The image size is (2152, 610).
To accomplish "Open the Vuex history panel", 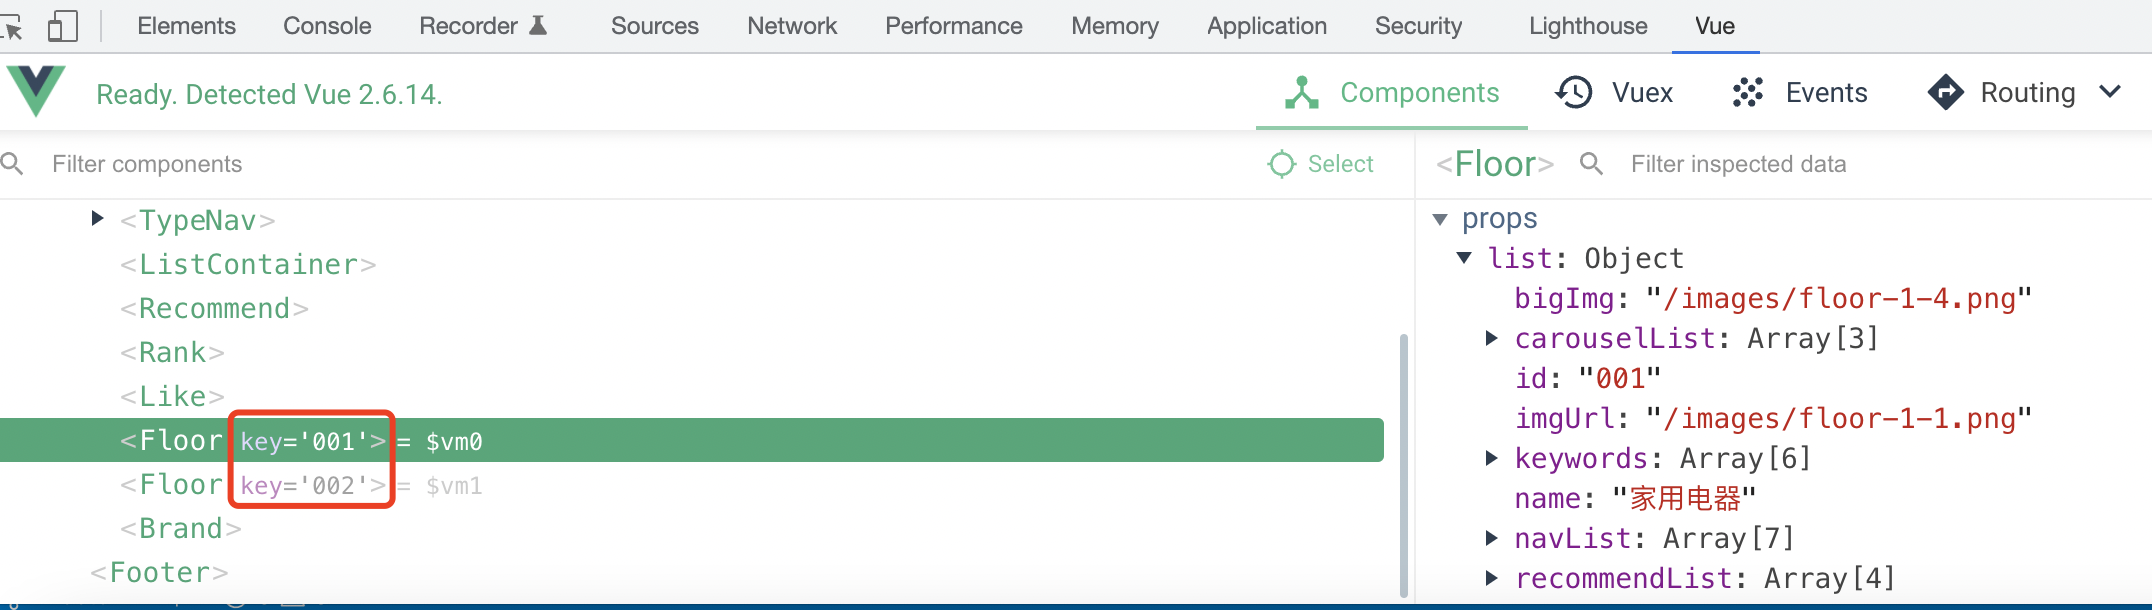I will click(1614, 93).
